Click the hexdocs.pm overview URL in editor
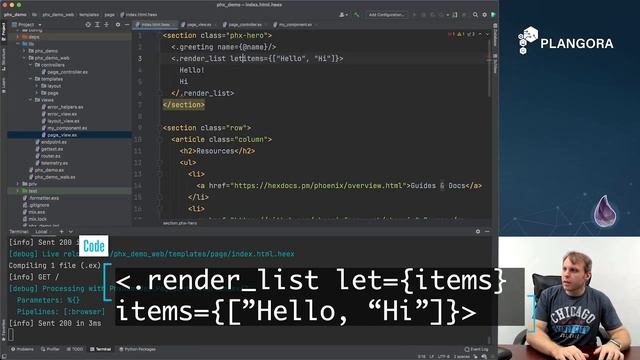The width and height of the screenshot is (640, 360). (x=318, y=186)
